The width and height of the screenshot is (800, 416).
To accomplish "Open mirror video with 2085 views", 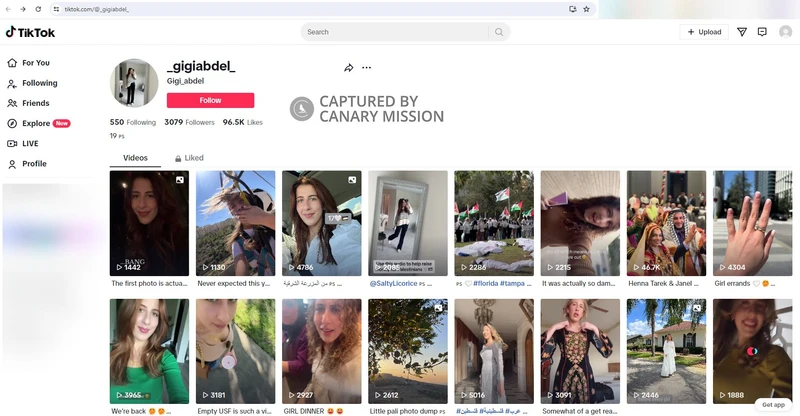I will click(x=408, y=223).
